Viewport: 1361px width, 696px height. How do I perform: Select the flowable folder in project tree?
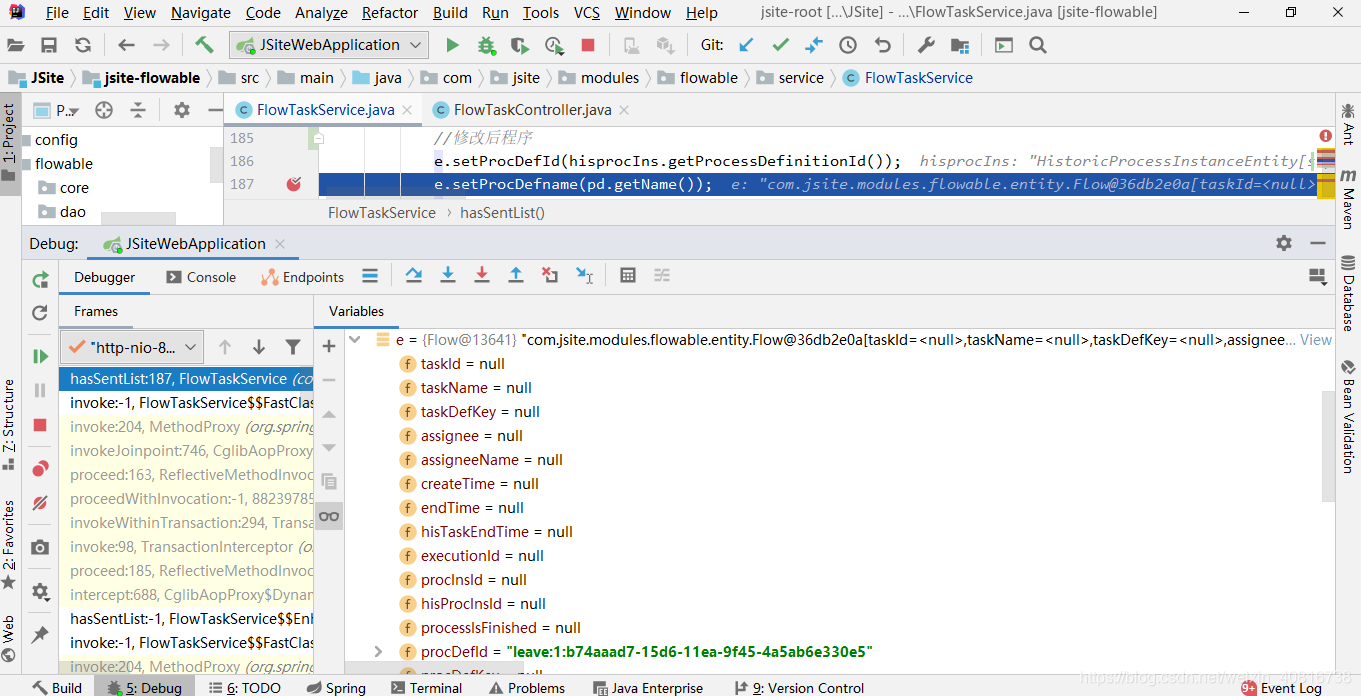[x=64, y=164]
